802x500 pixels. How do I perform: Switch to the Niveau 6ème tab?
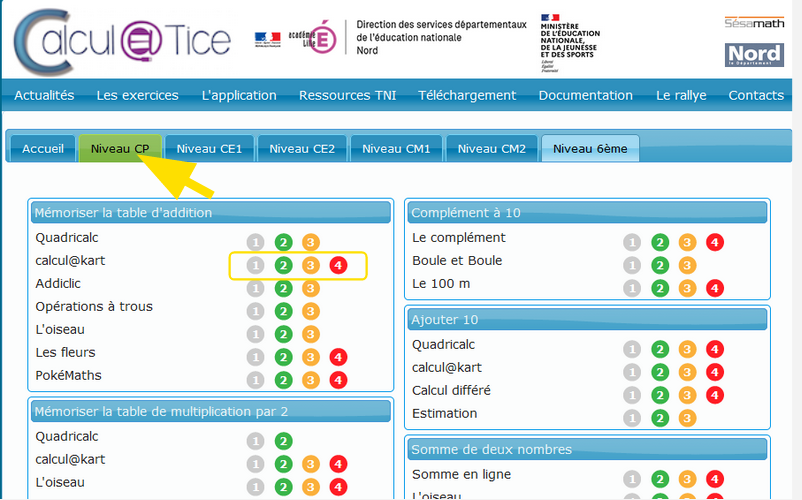590,148
